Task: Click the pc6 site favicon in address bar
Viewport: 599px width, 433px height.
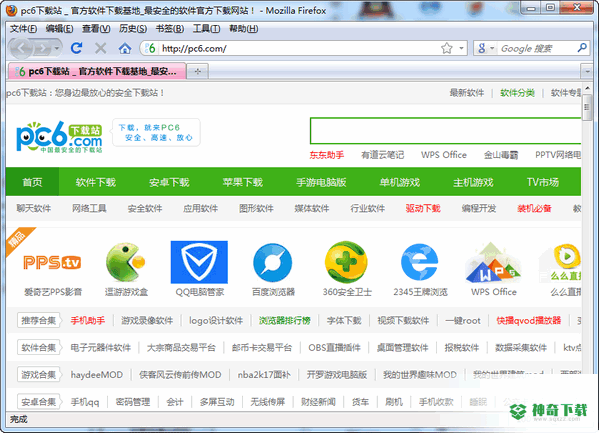Action: [151, 49]
